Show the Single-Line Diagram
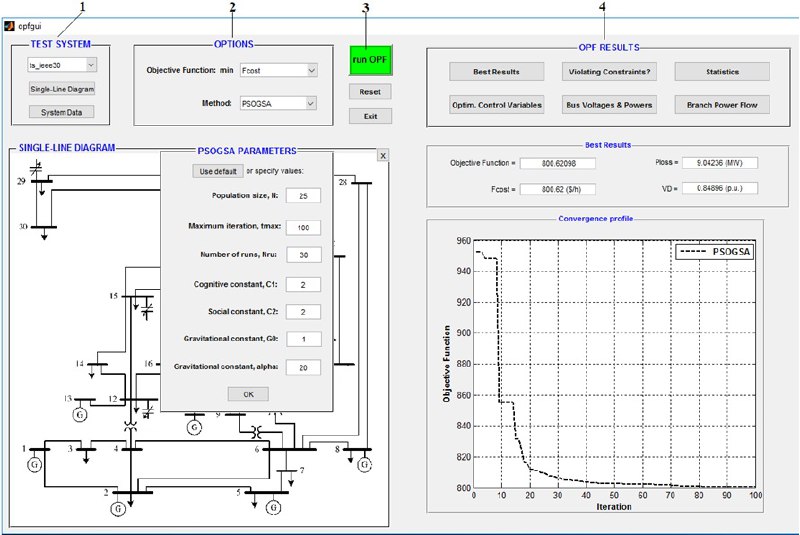800x535 pixels. tap(62, 89)
